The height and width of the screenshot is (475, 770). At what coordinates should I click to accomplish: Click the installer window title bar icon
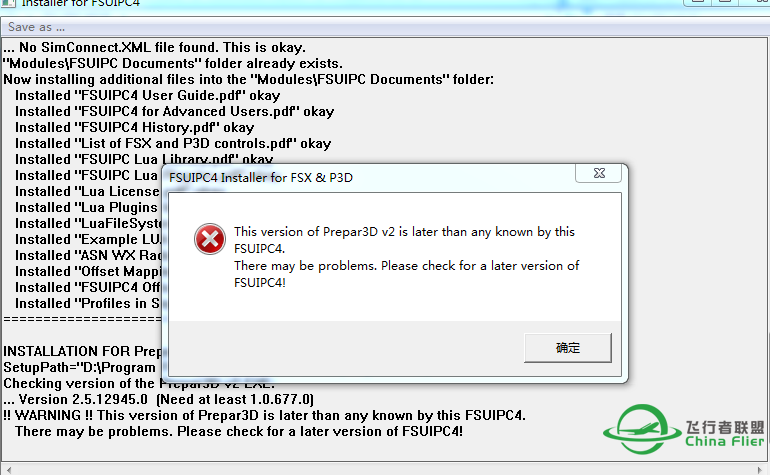point(8,2)
